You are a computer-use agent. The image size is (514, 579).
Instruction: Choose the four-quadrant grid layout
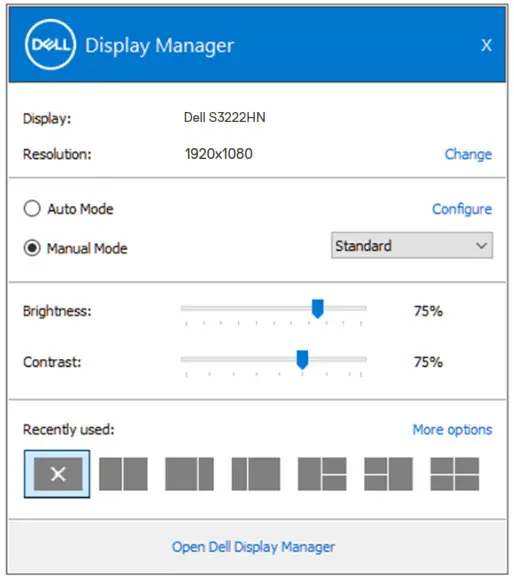tap(455, 474)
